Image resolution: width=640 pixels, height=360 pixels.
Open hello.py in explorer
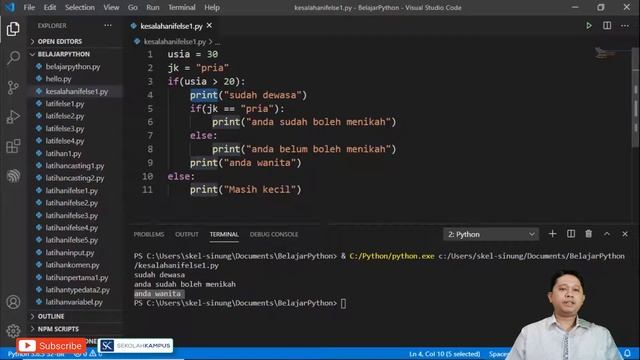tap(58, 79)
